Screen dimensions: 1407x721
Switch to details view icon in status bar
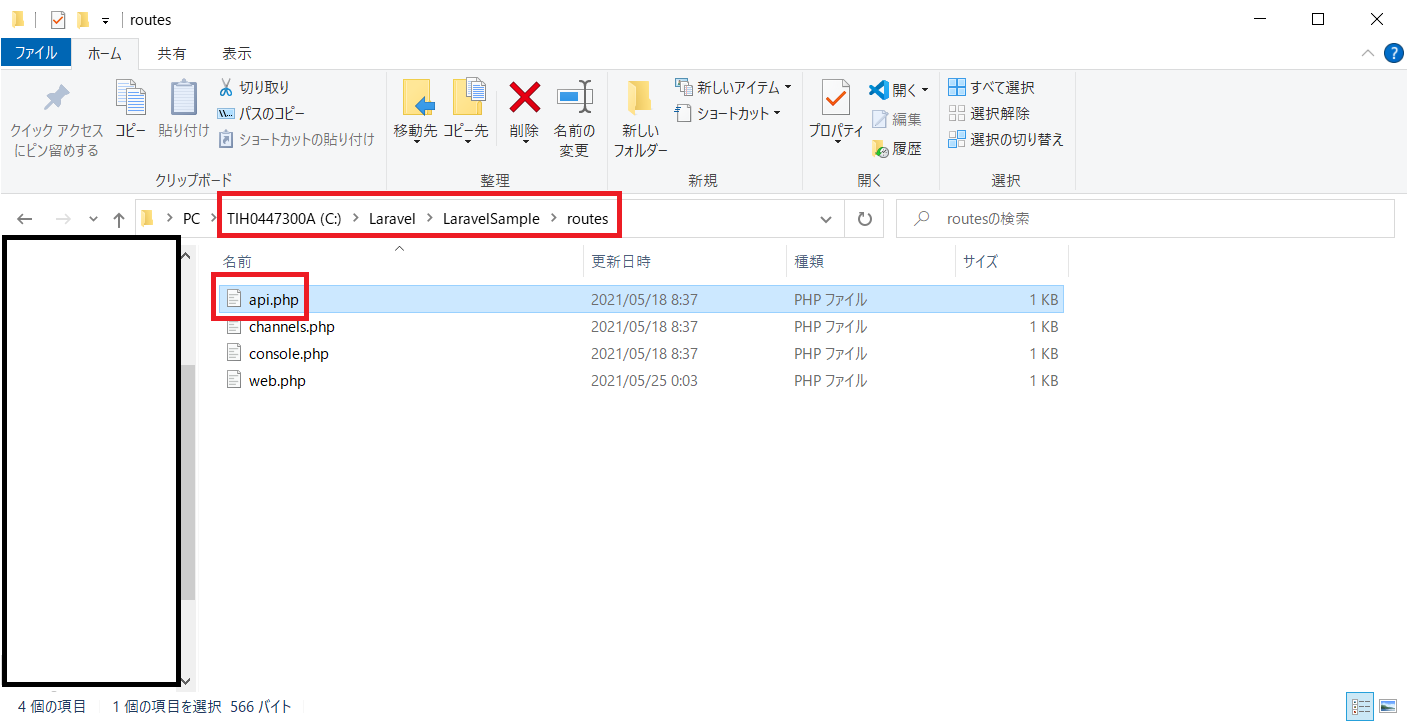coord(1361,707)
